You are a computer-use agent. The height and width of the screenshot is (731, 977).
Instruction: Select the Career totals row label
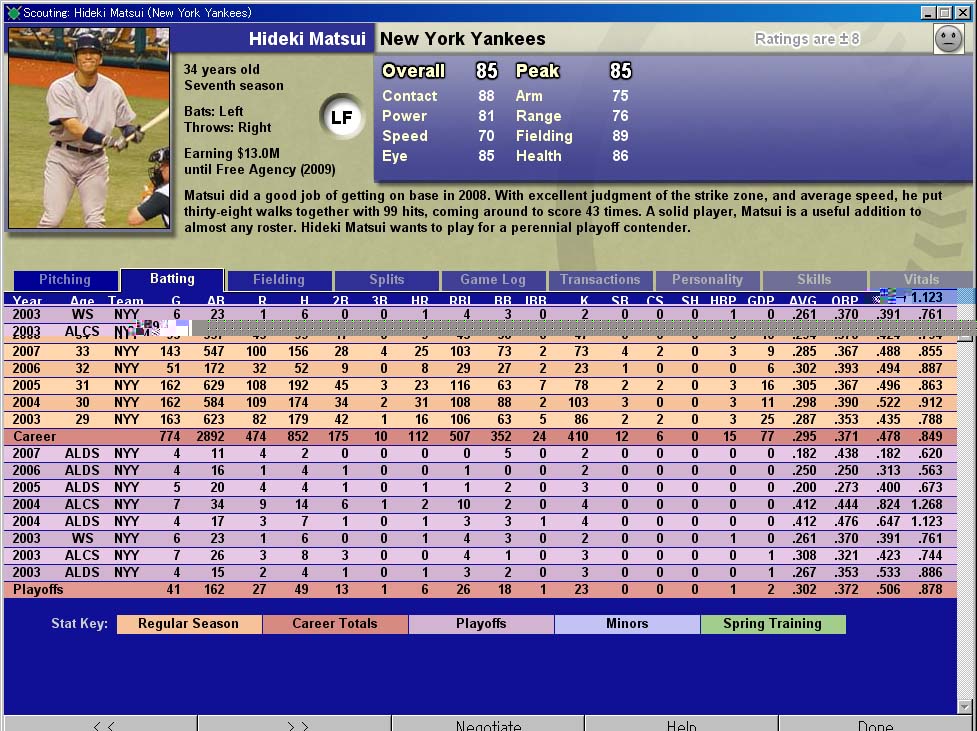[35, 436]
